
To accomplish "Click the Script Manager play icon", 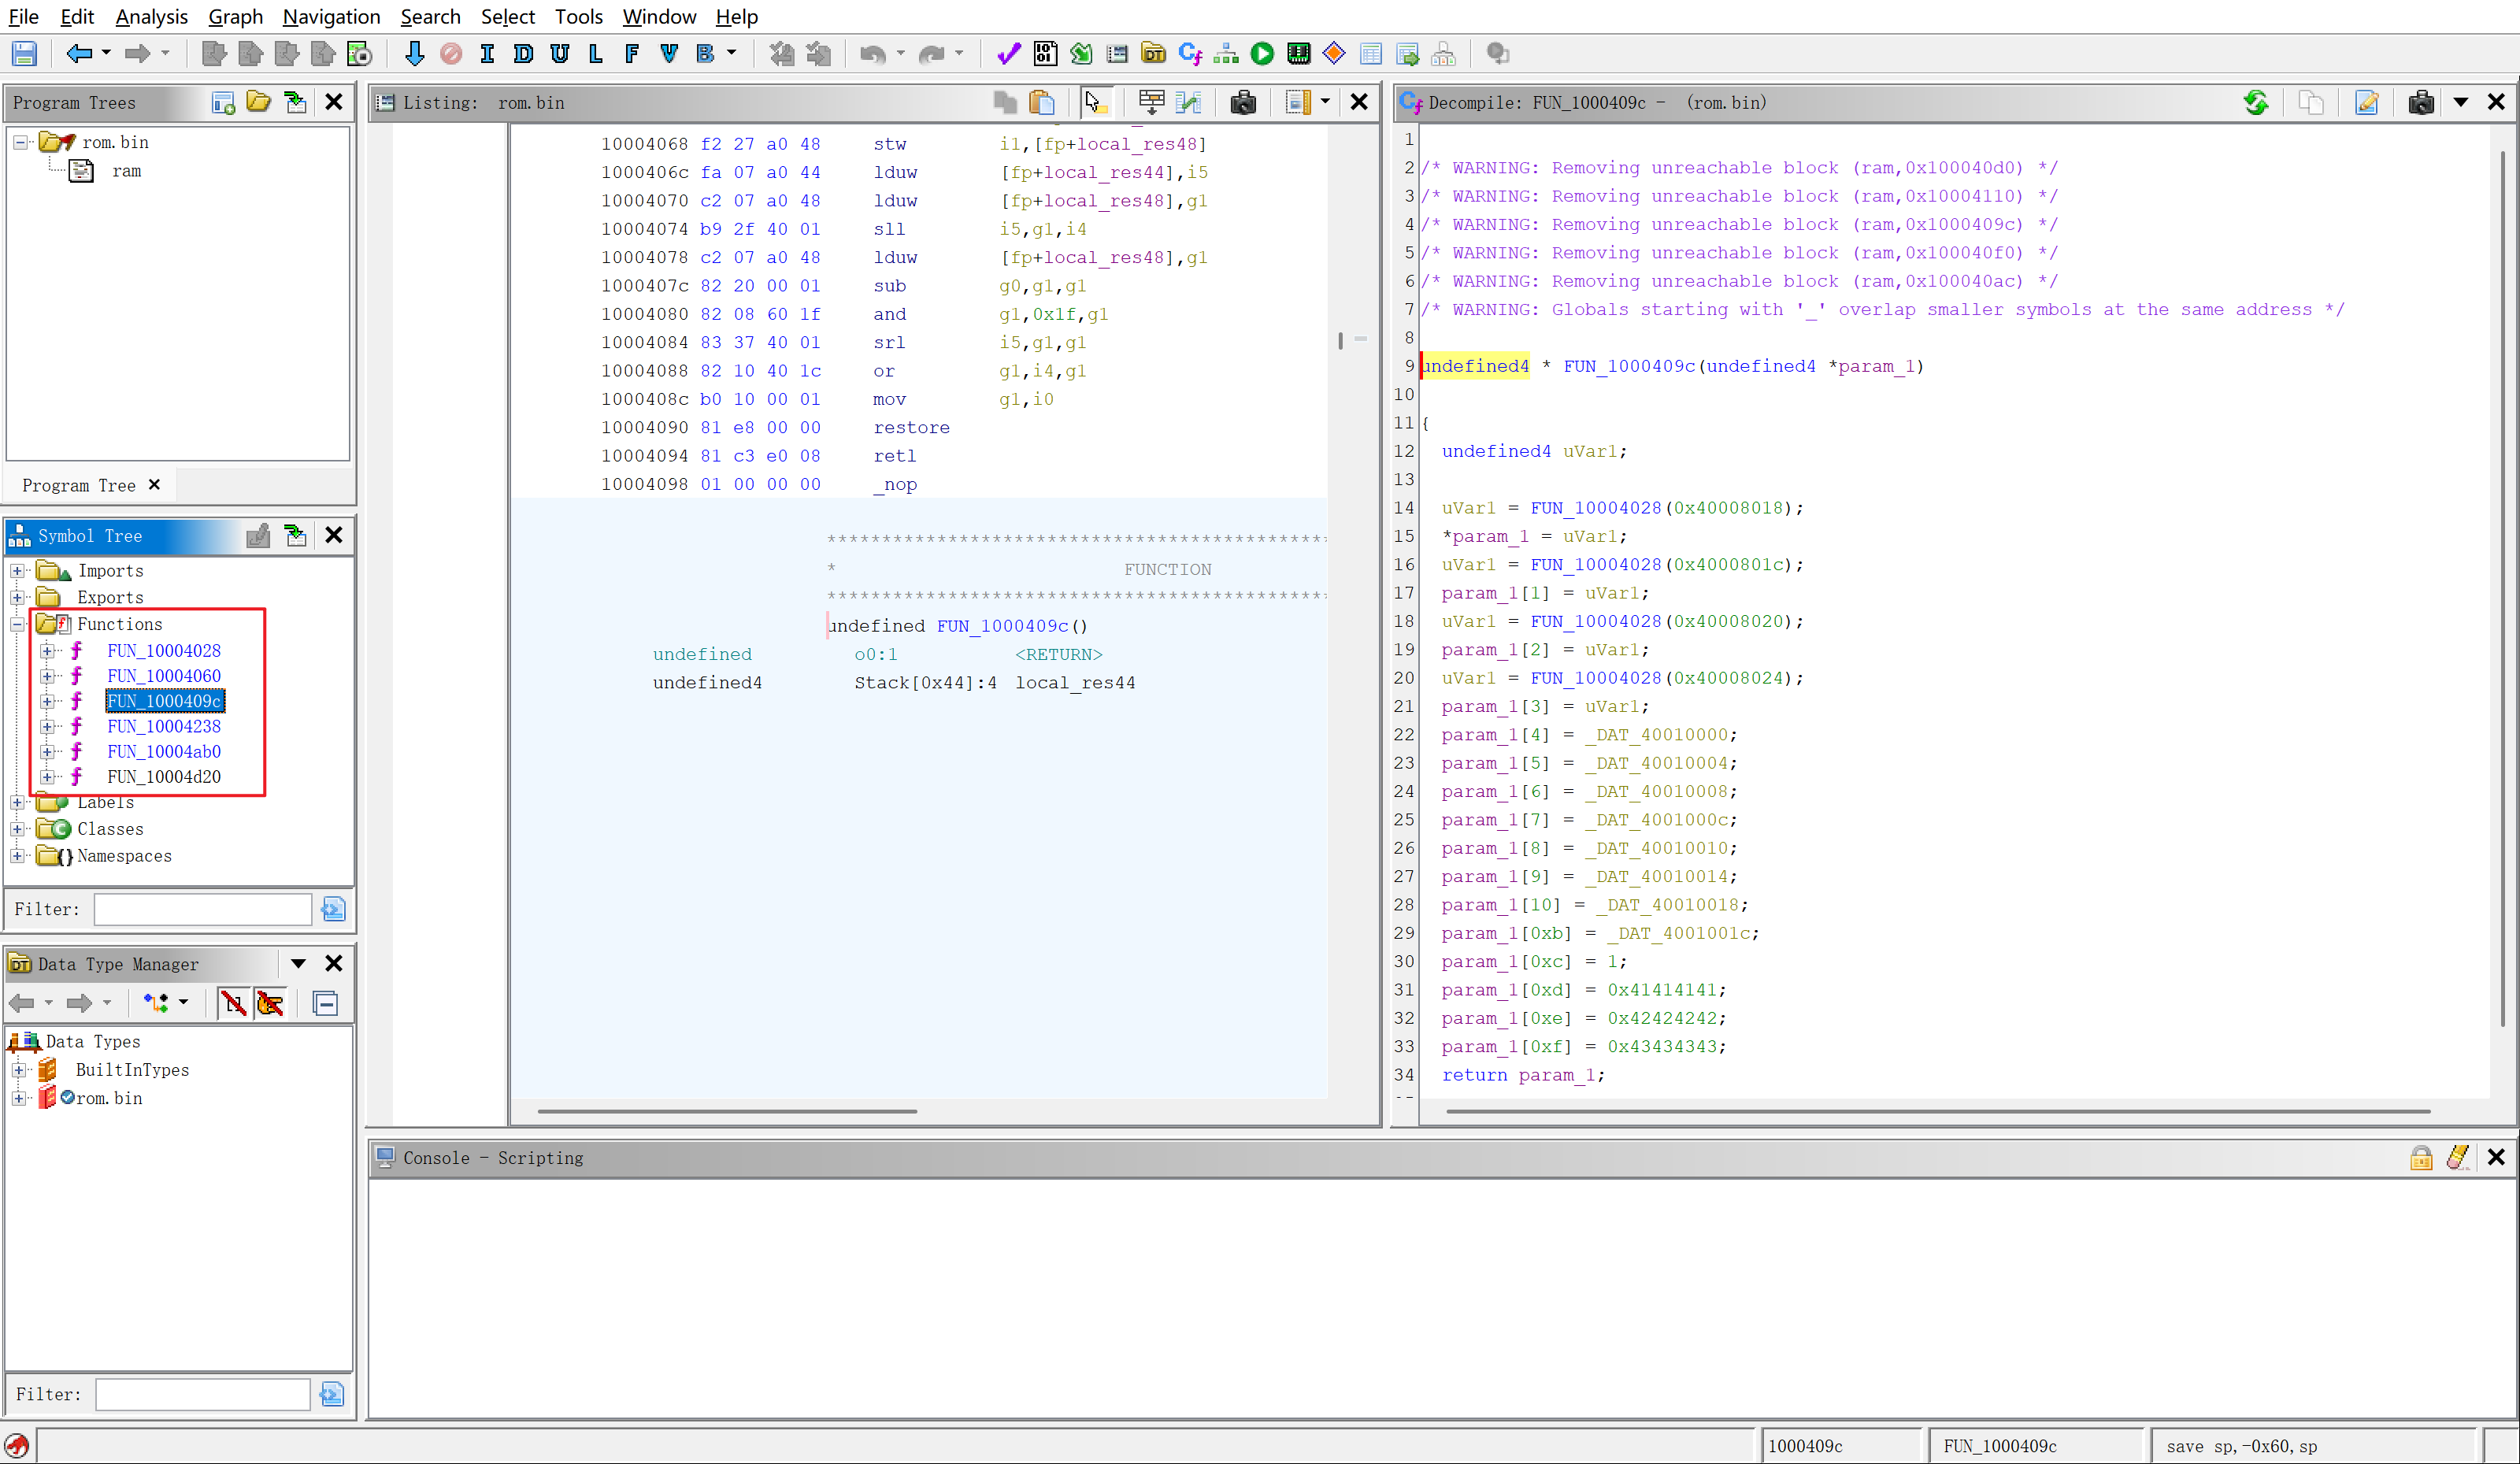I will coord(1262,54).
